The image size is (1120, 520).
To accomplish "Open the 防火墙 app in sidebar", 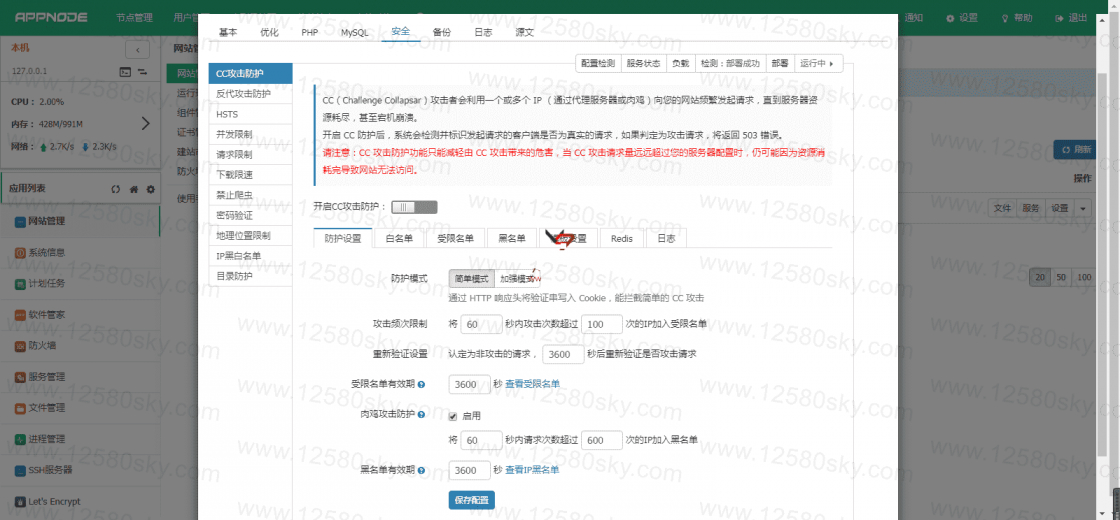I will [x=80, y=346].
